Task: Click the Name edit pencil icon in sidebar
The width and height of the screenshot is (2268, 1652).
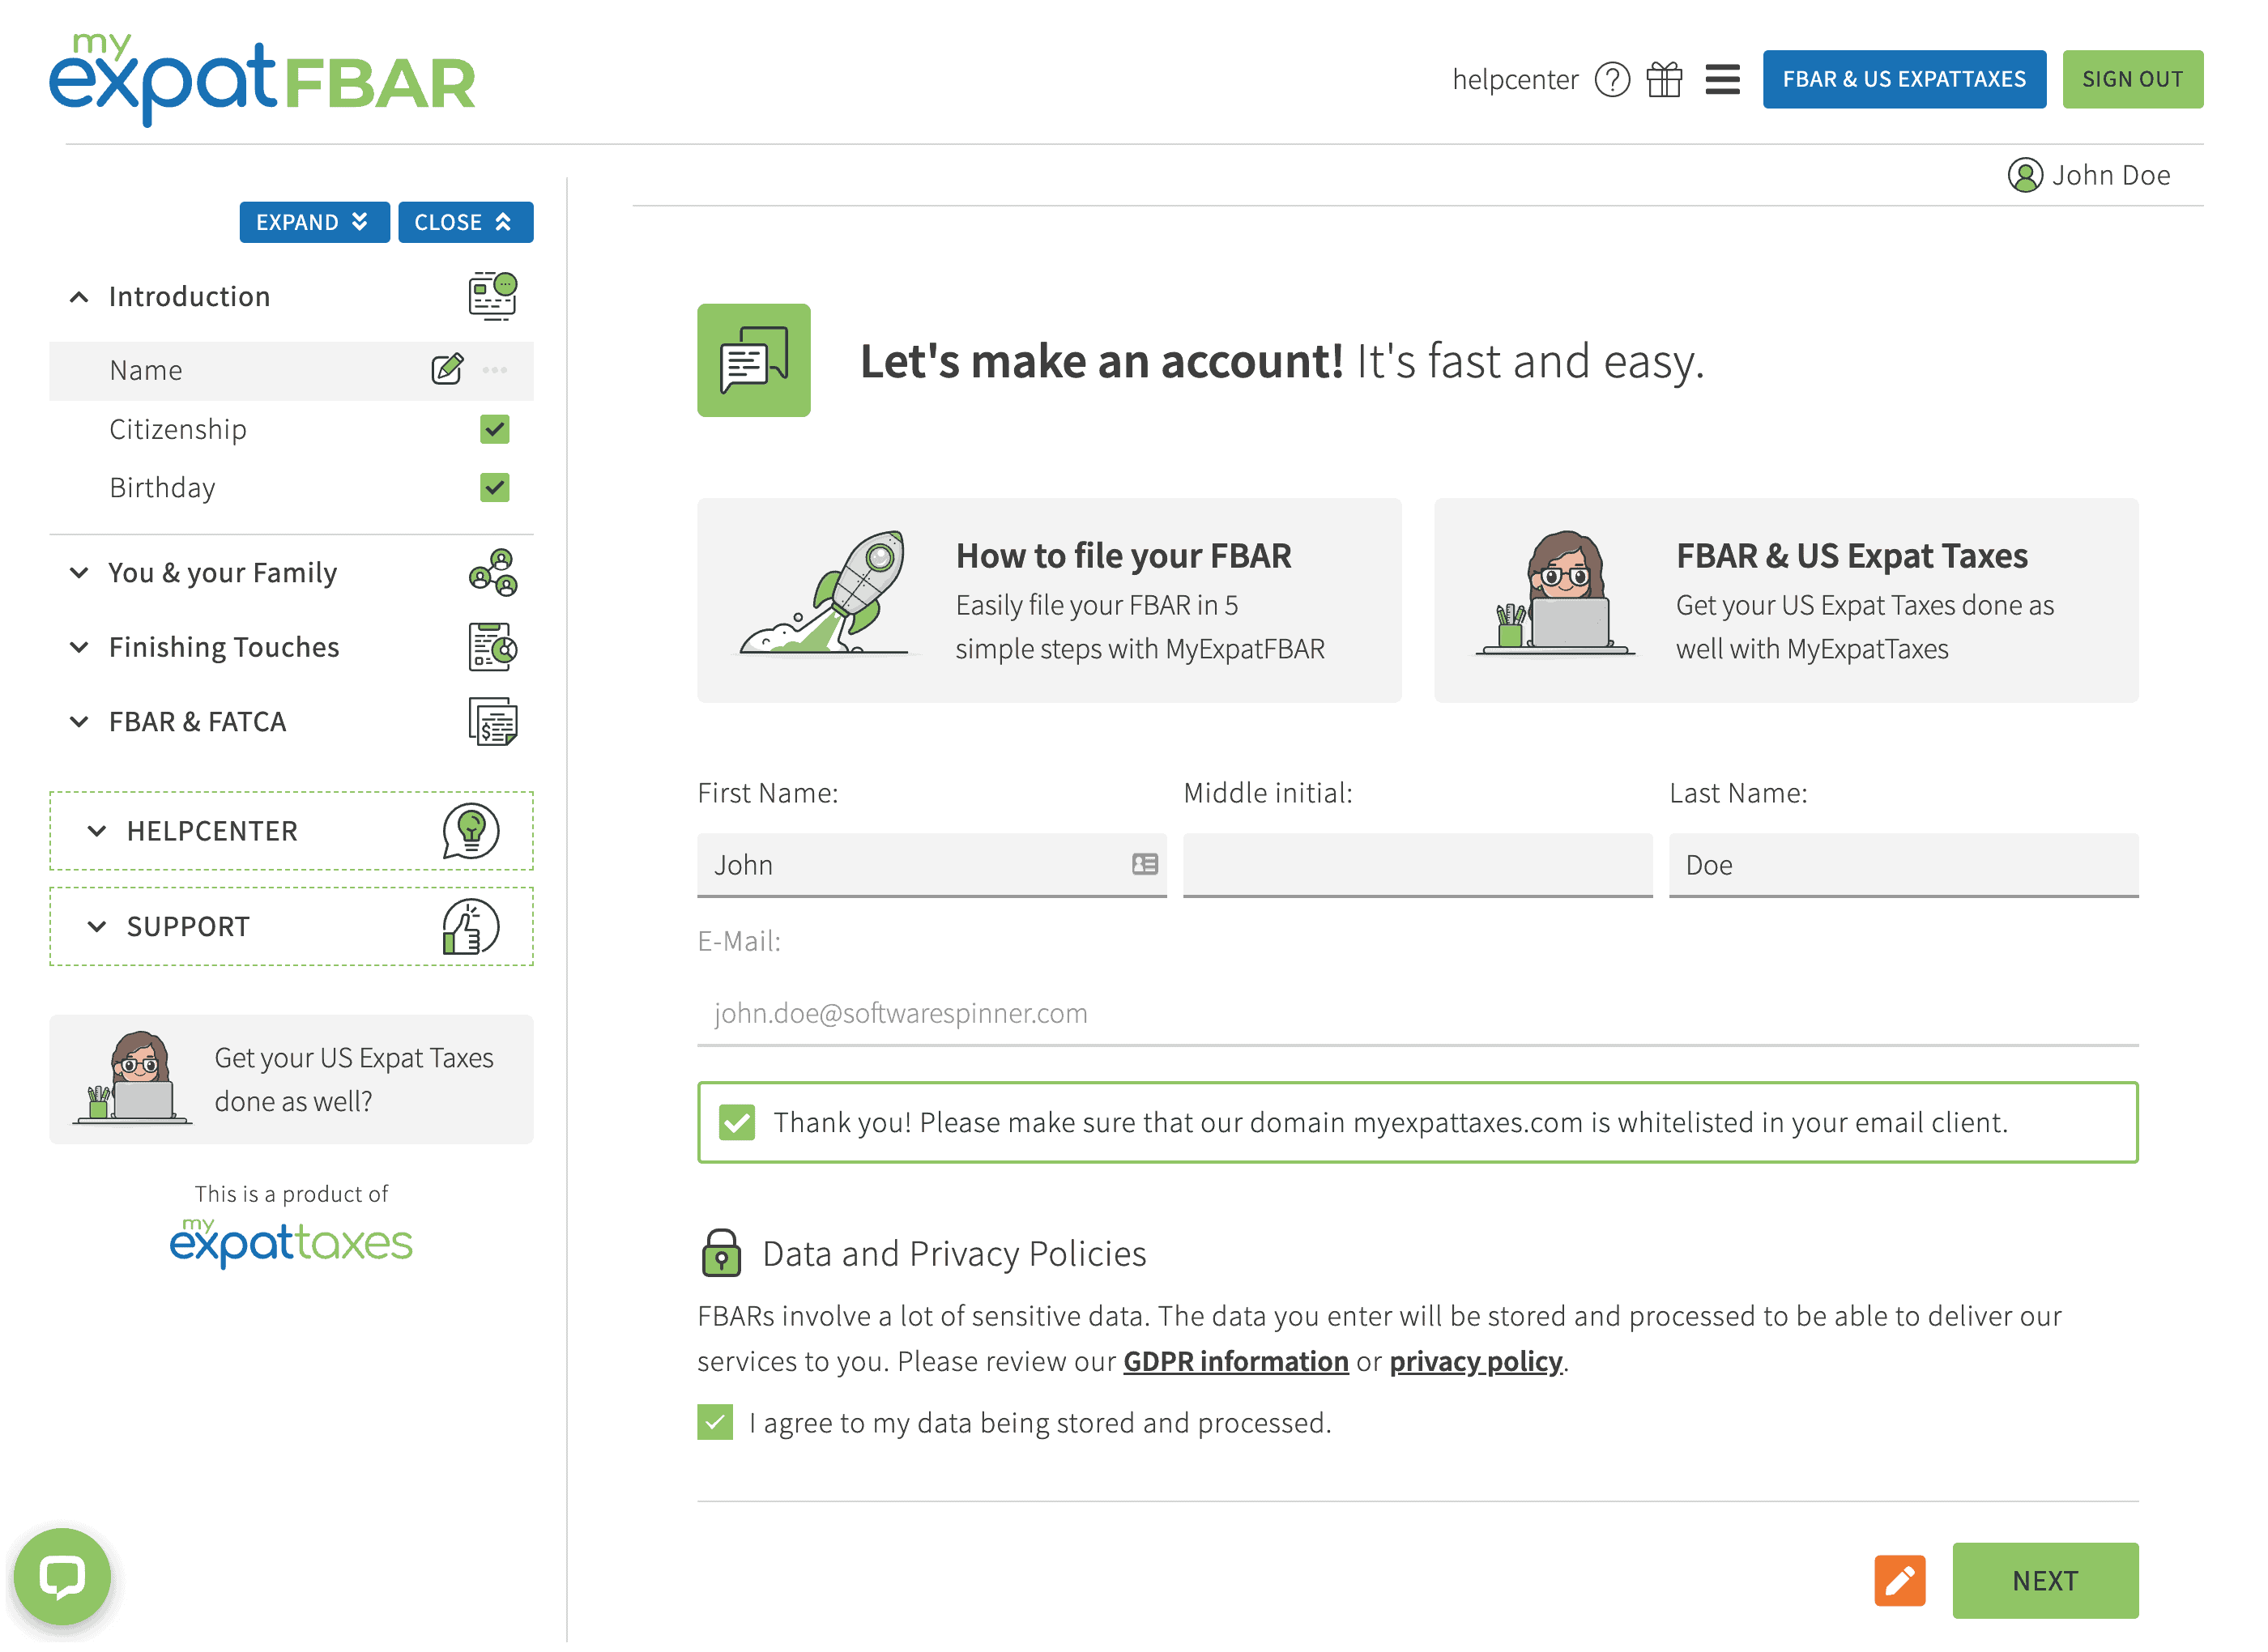Action: [x=447, y=370]
